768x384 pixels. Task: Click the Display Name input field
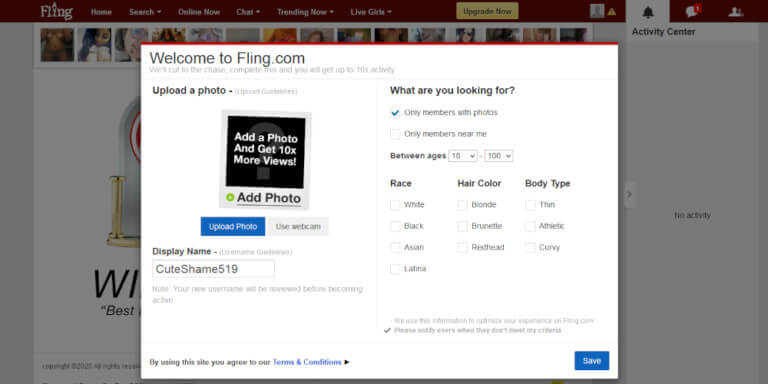[x=213, y=269]
